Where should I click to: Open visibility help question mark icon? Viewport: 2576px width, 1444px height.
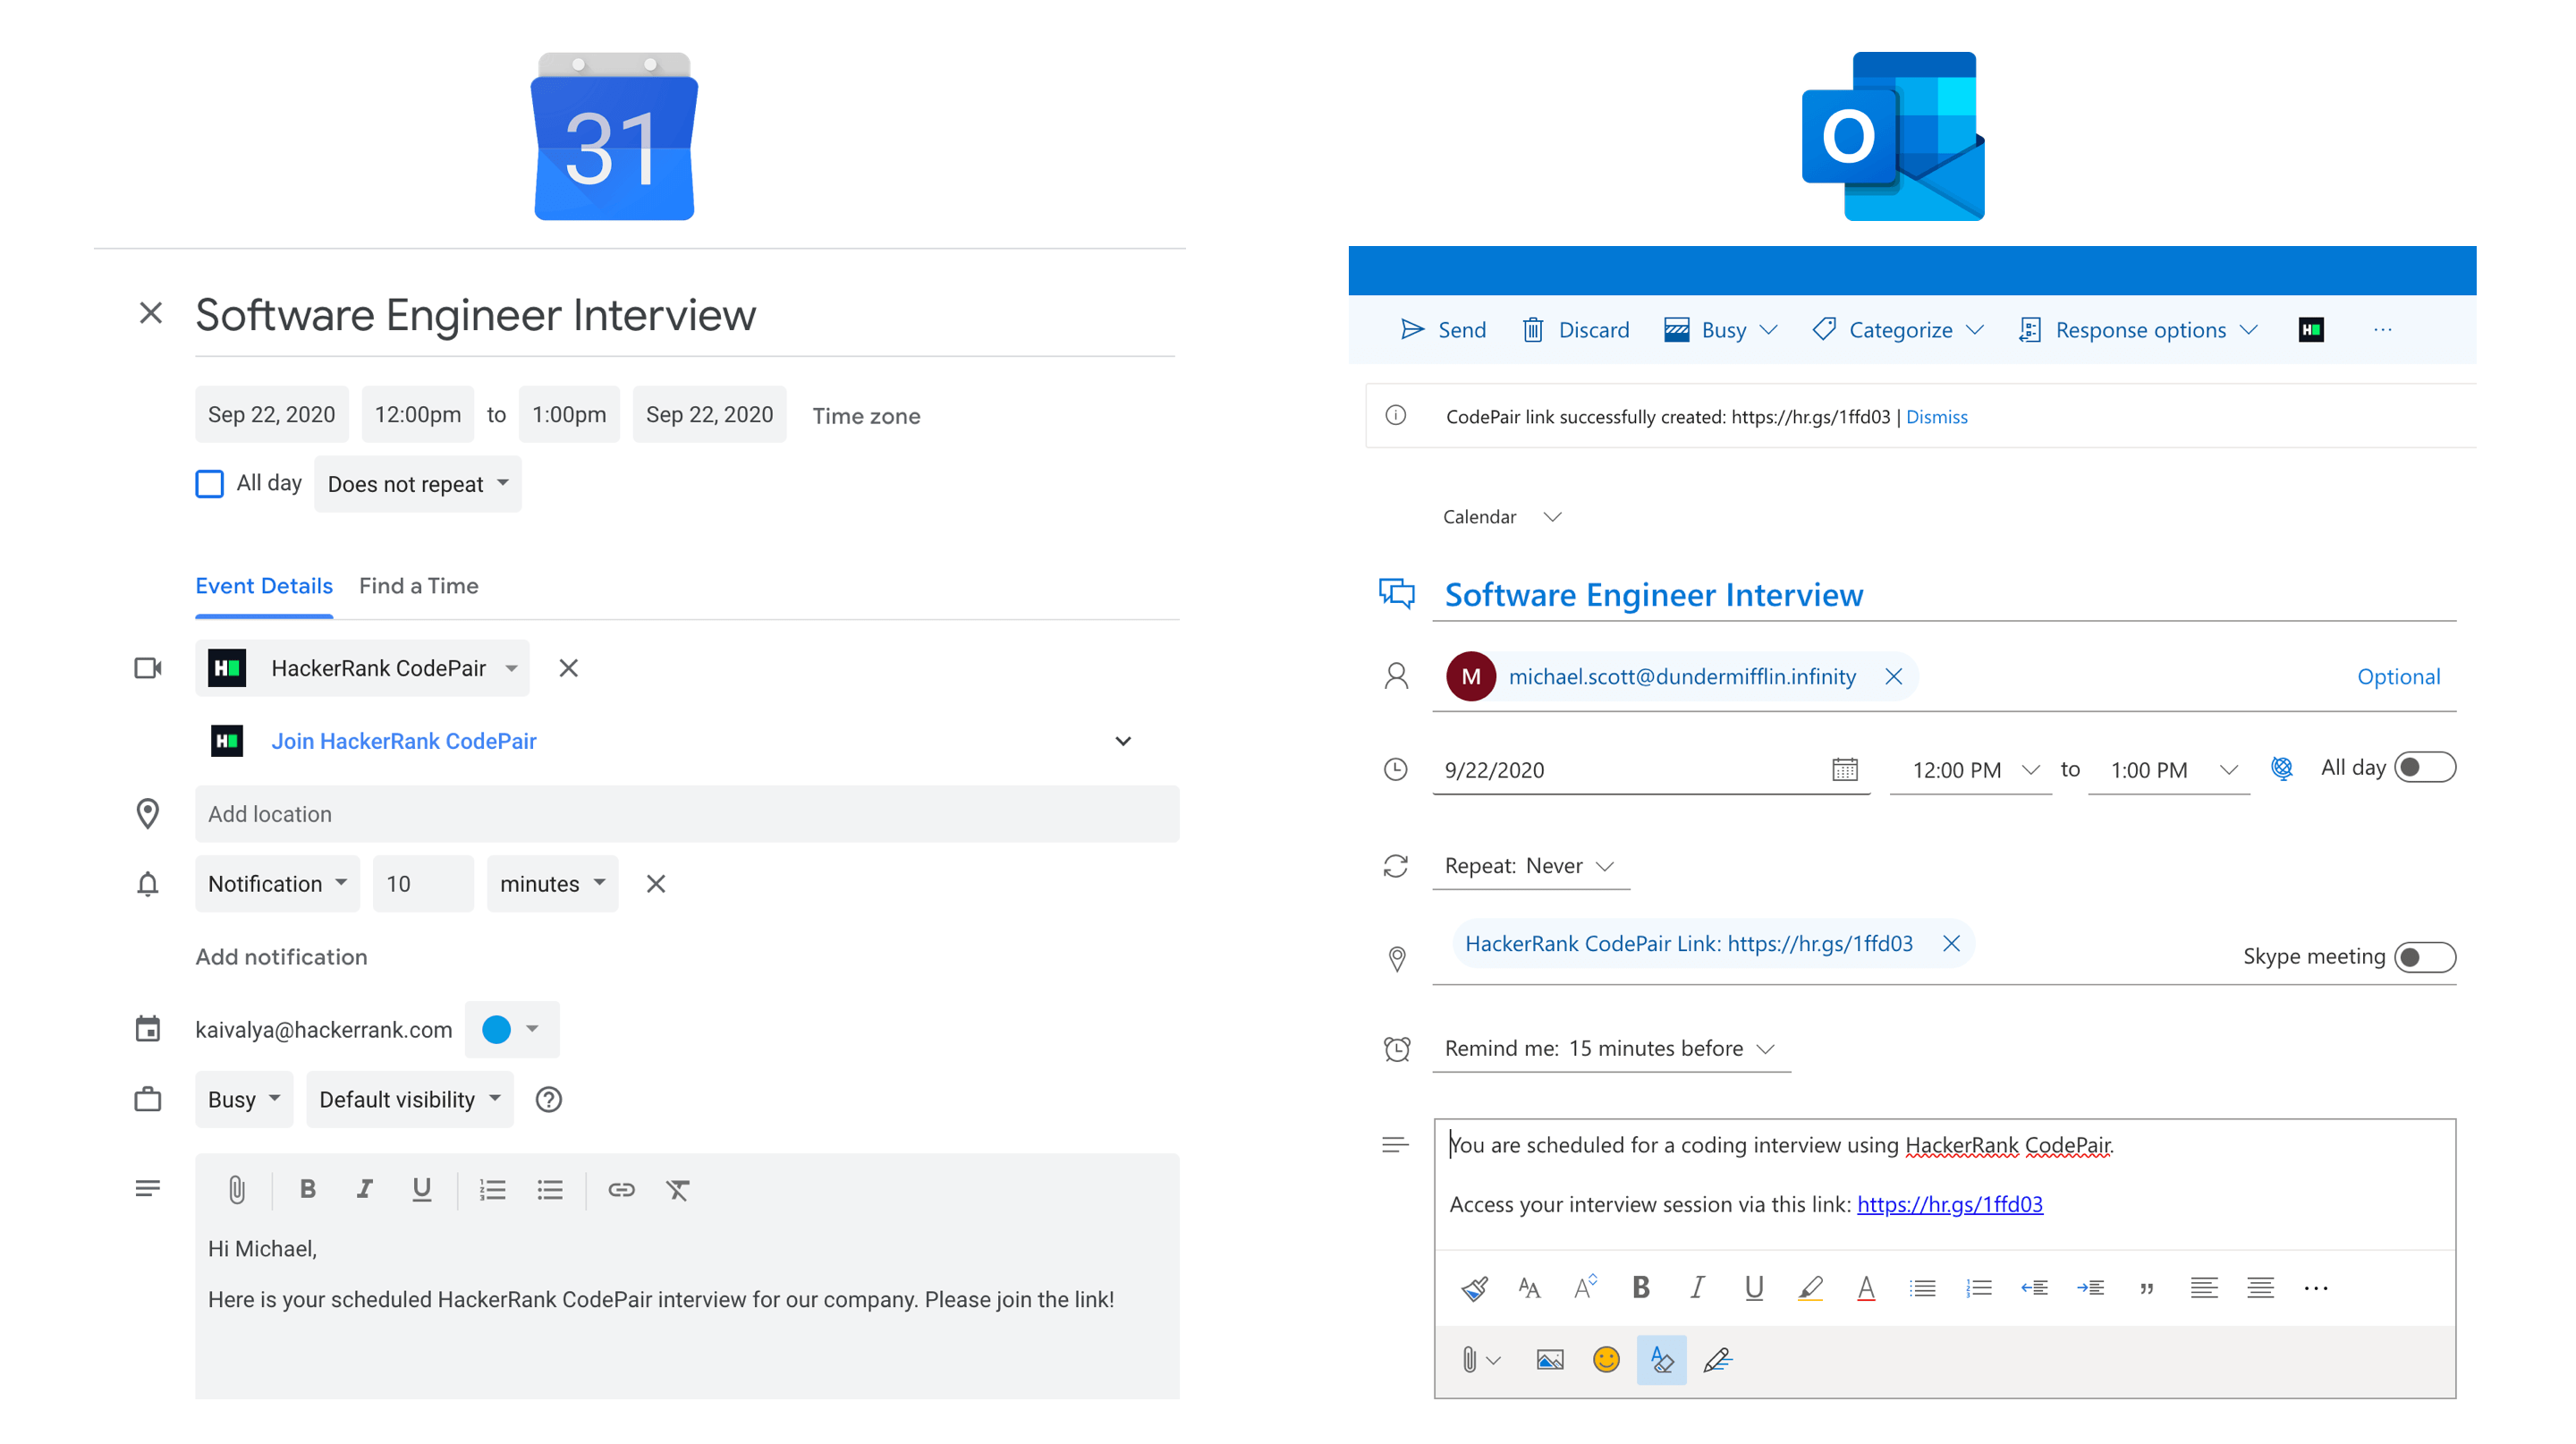tap(549, 1099)
